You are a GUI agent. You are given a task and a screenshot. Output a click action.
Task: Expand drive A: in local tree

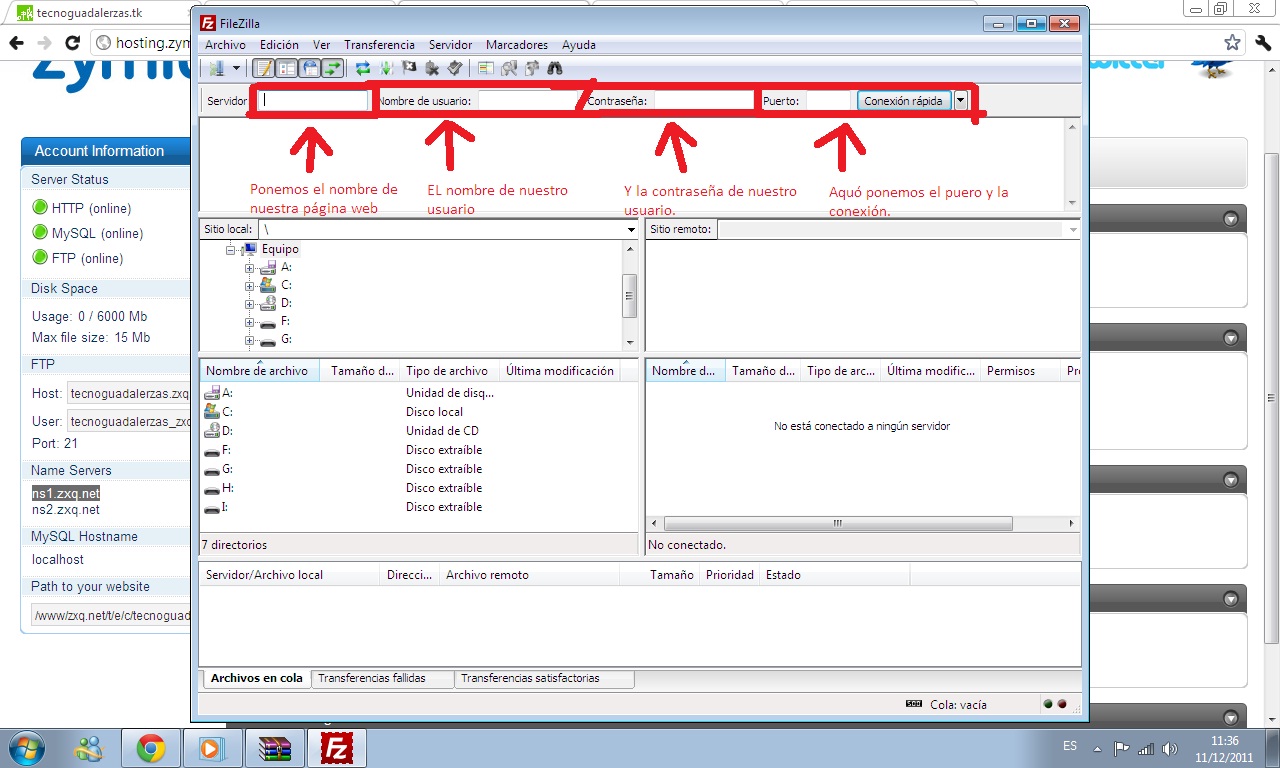(x=249, y=267)
